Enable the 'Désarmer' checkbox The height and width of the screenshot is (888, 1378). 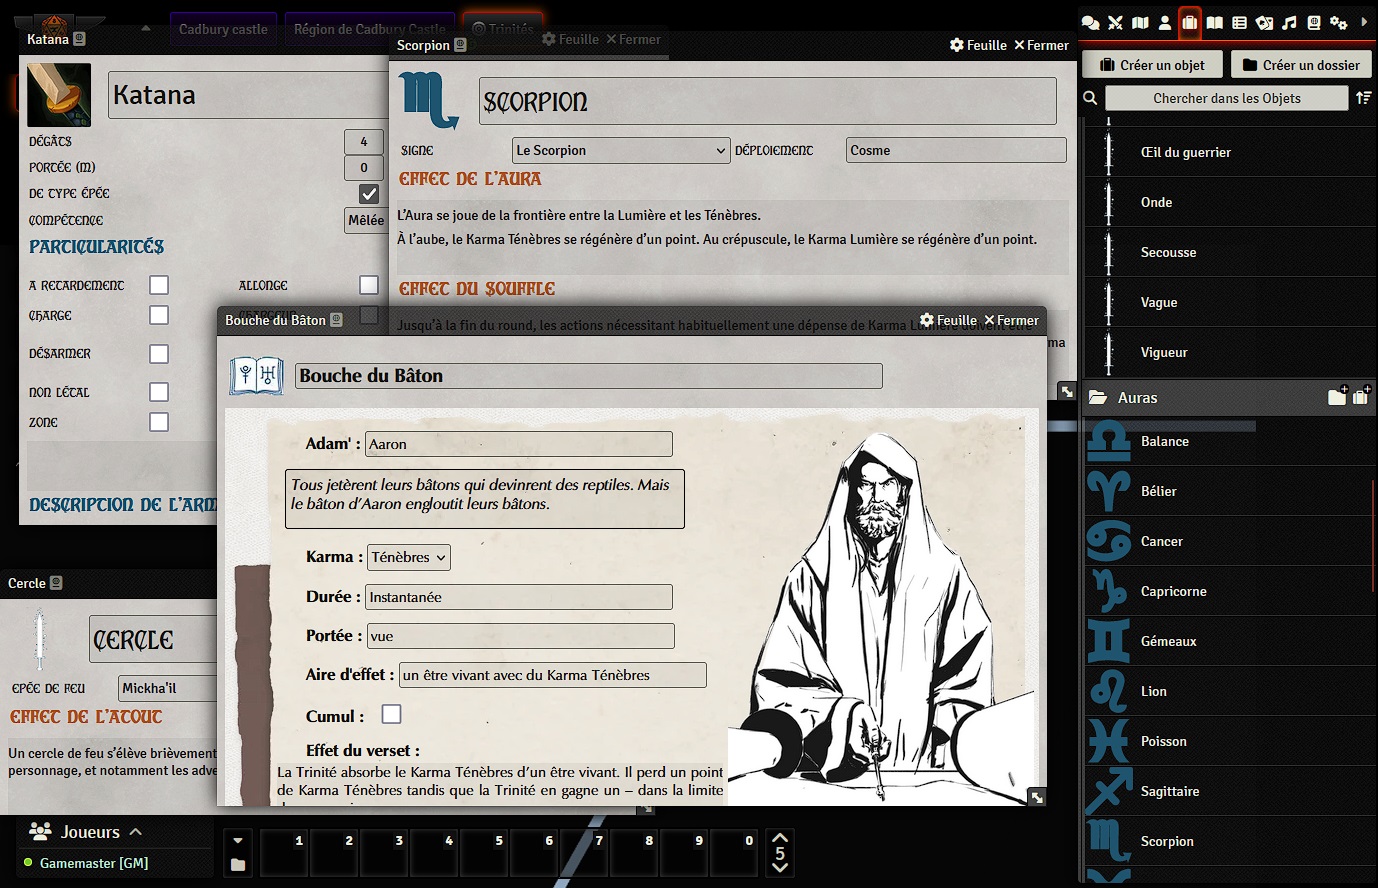159,354
